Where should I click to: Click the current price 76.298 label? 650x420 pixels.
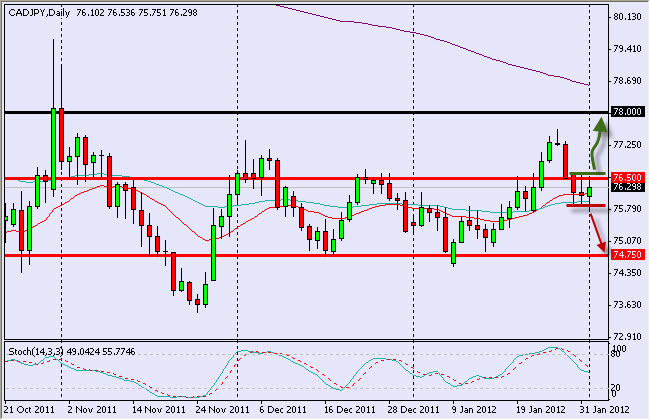628,187
